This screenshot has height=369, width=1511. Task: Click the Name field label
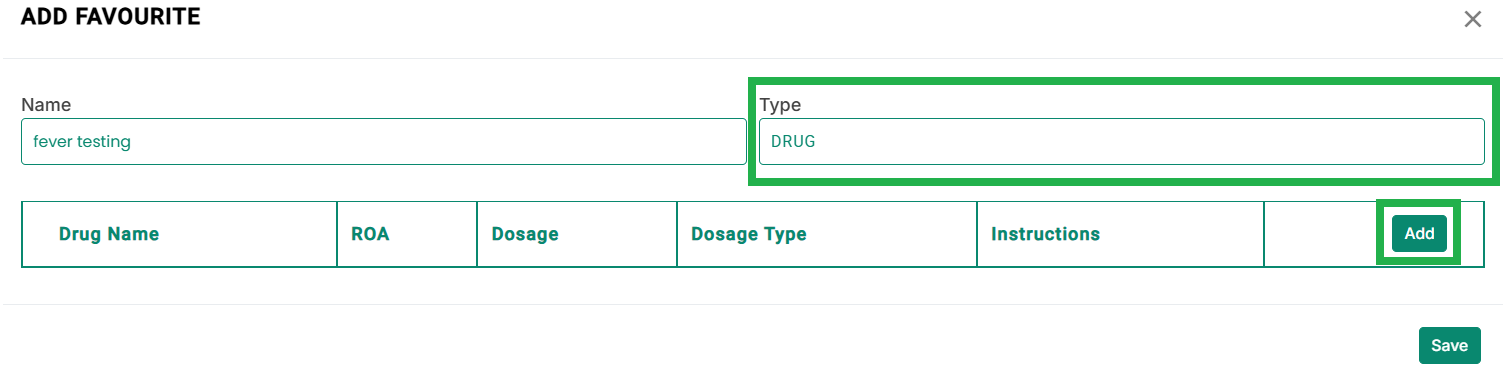pyautogui.click(x=46, y=104)
